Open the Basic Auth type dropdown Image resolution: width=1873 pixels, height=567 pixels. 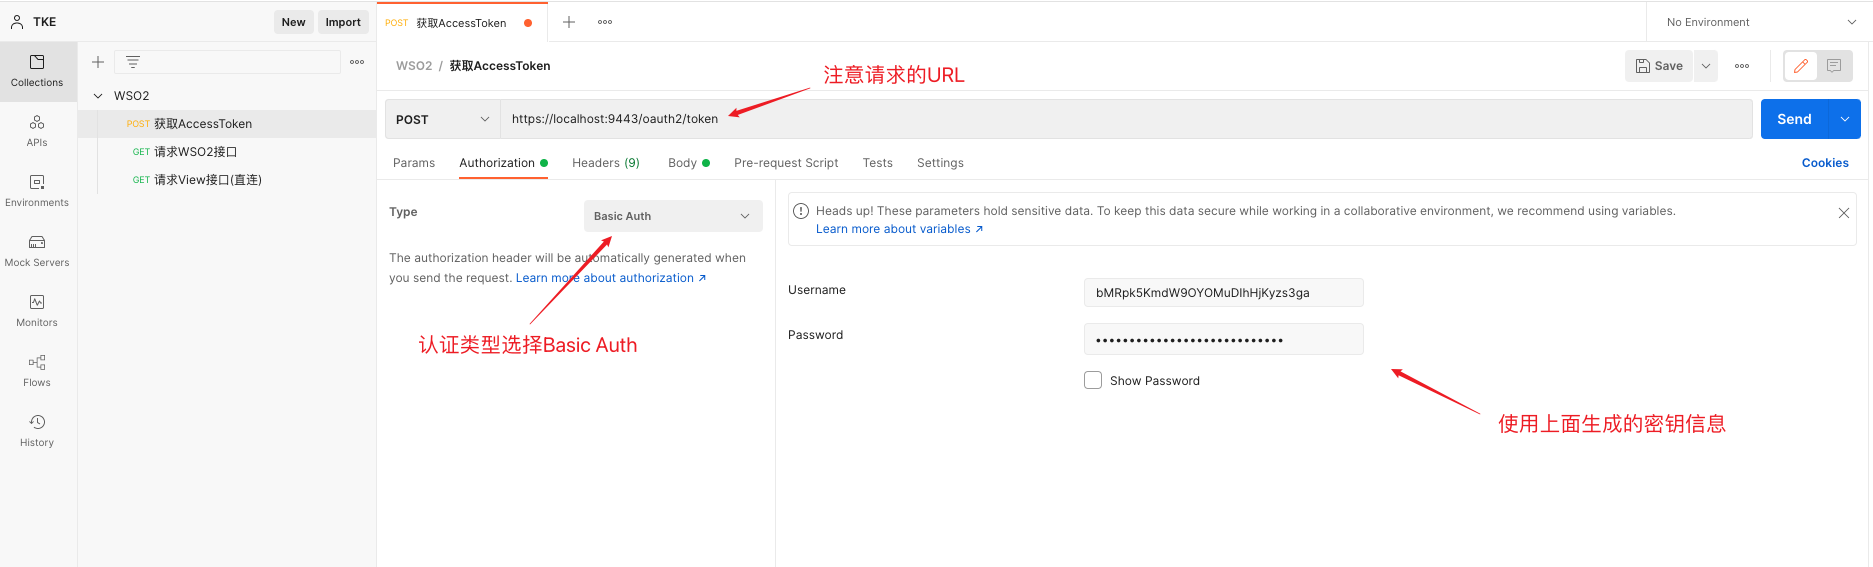[x=673, y=216]
